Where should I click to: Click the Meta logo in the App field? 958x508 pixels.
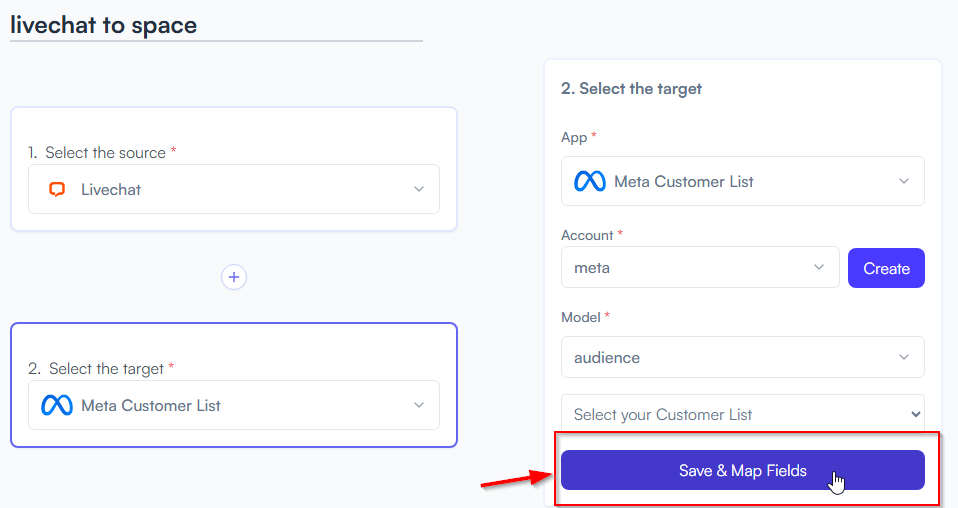tap(590, 182)
